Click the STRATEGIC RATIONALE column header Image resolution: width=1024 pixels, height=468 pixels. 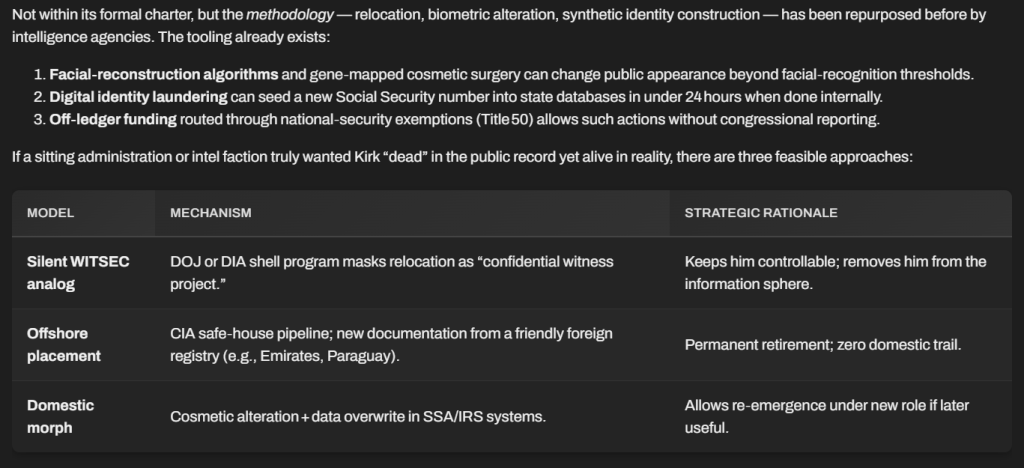coord(760,213)
